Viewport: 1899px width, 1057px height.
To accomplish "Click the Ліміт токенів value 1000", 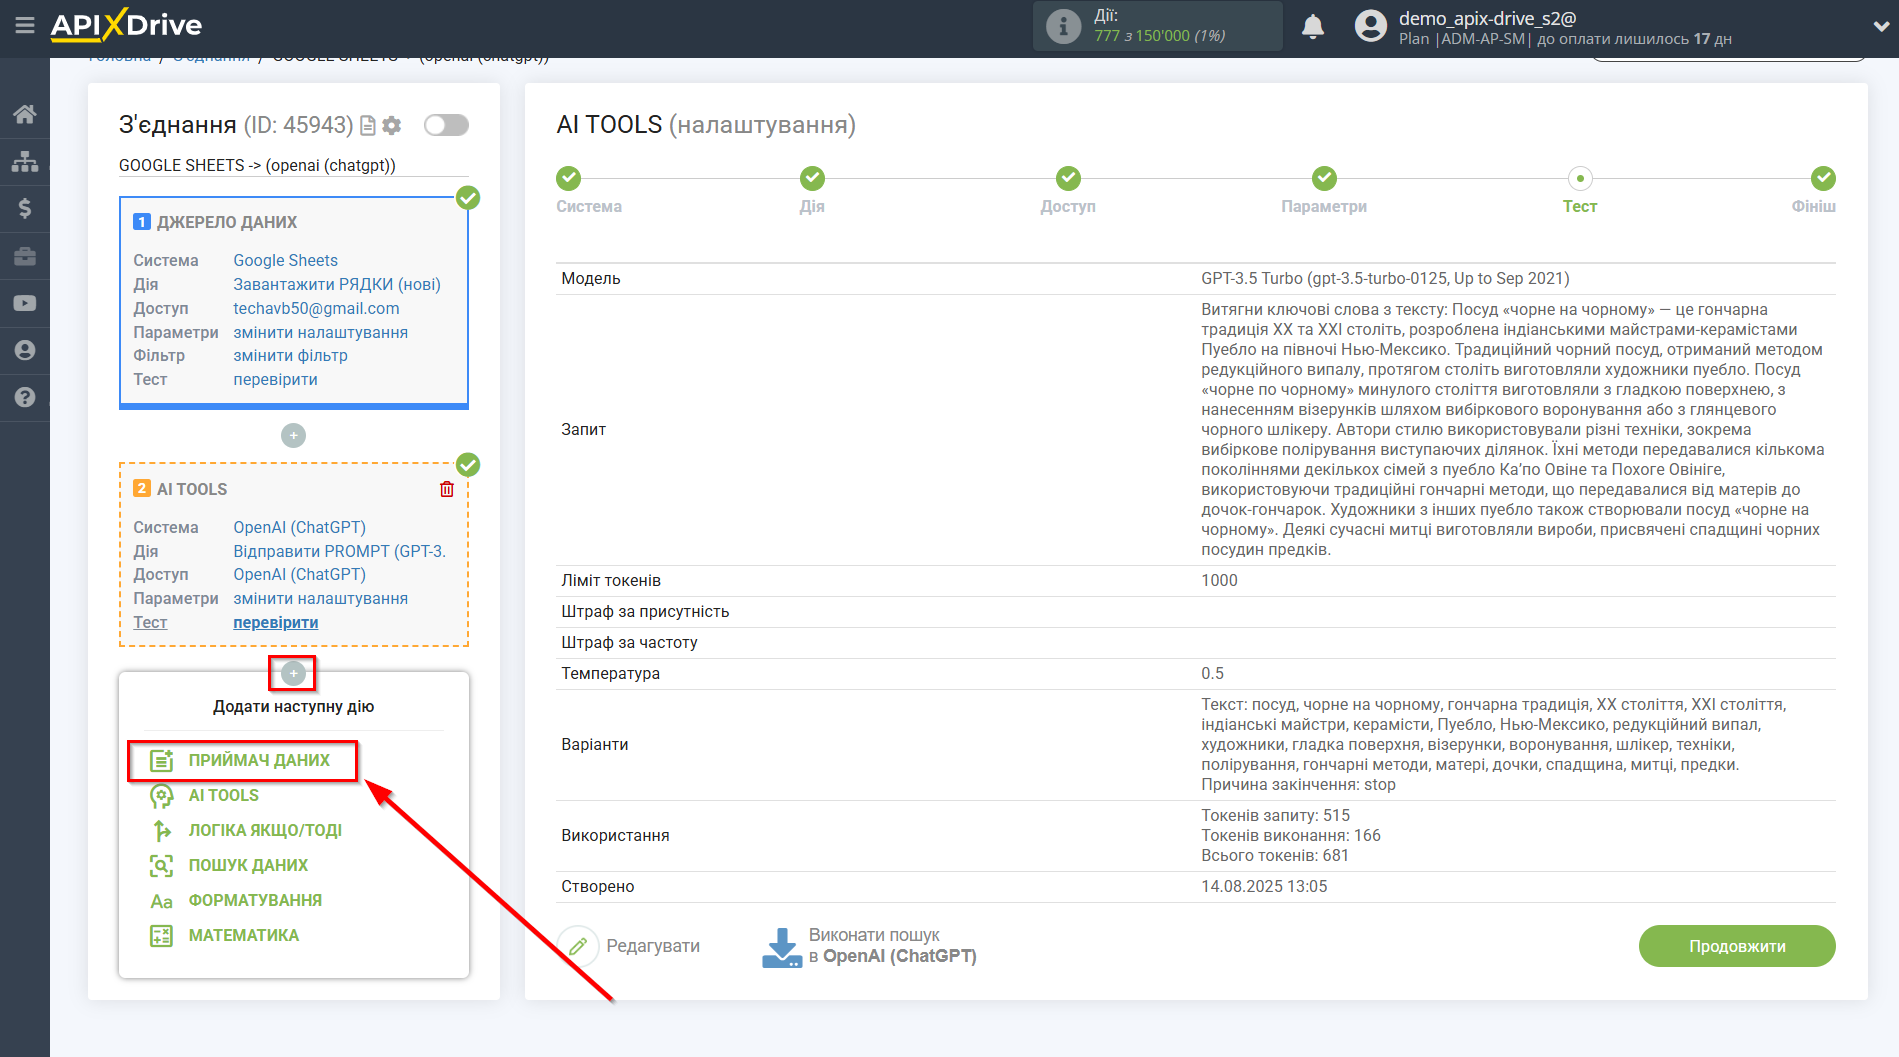I will point(1219,580).
